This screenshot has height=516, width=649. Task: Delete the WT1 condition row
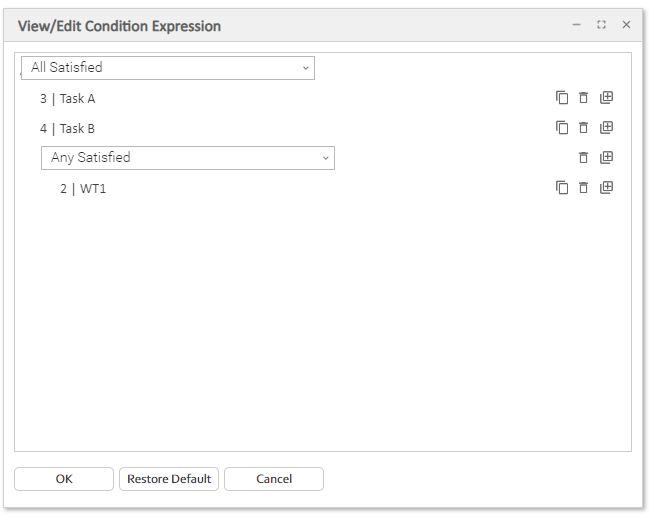click(584, 188)
